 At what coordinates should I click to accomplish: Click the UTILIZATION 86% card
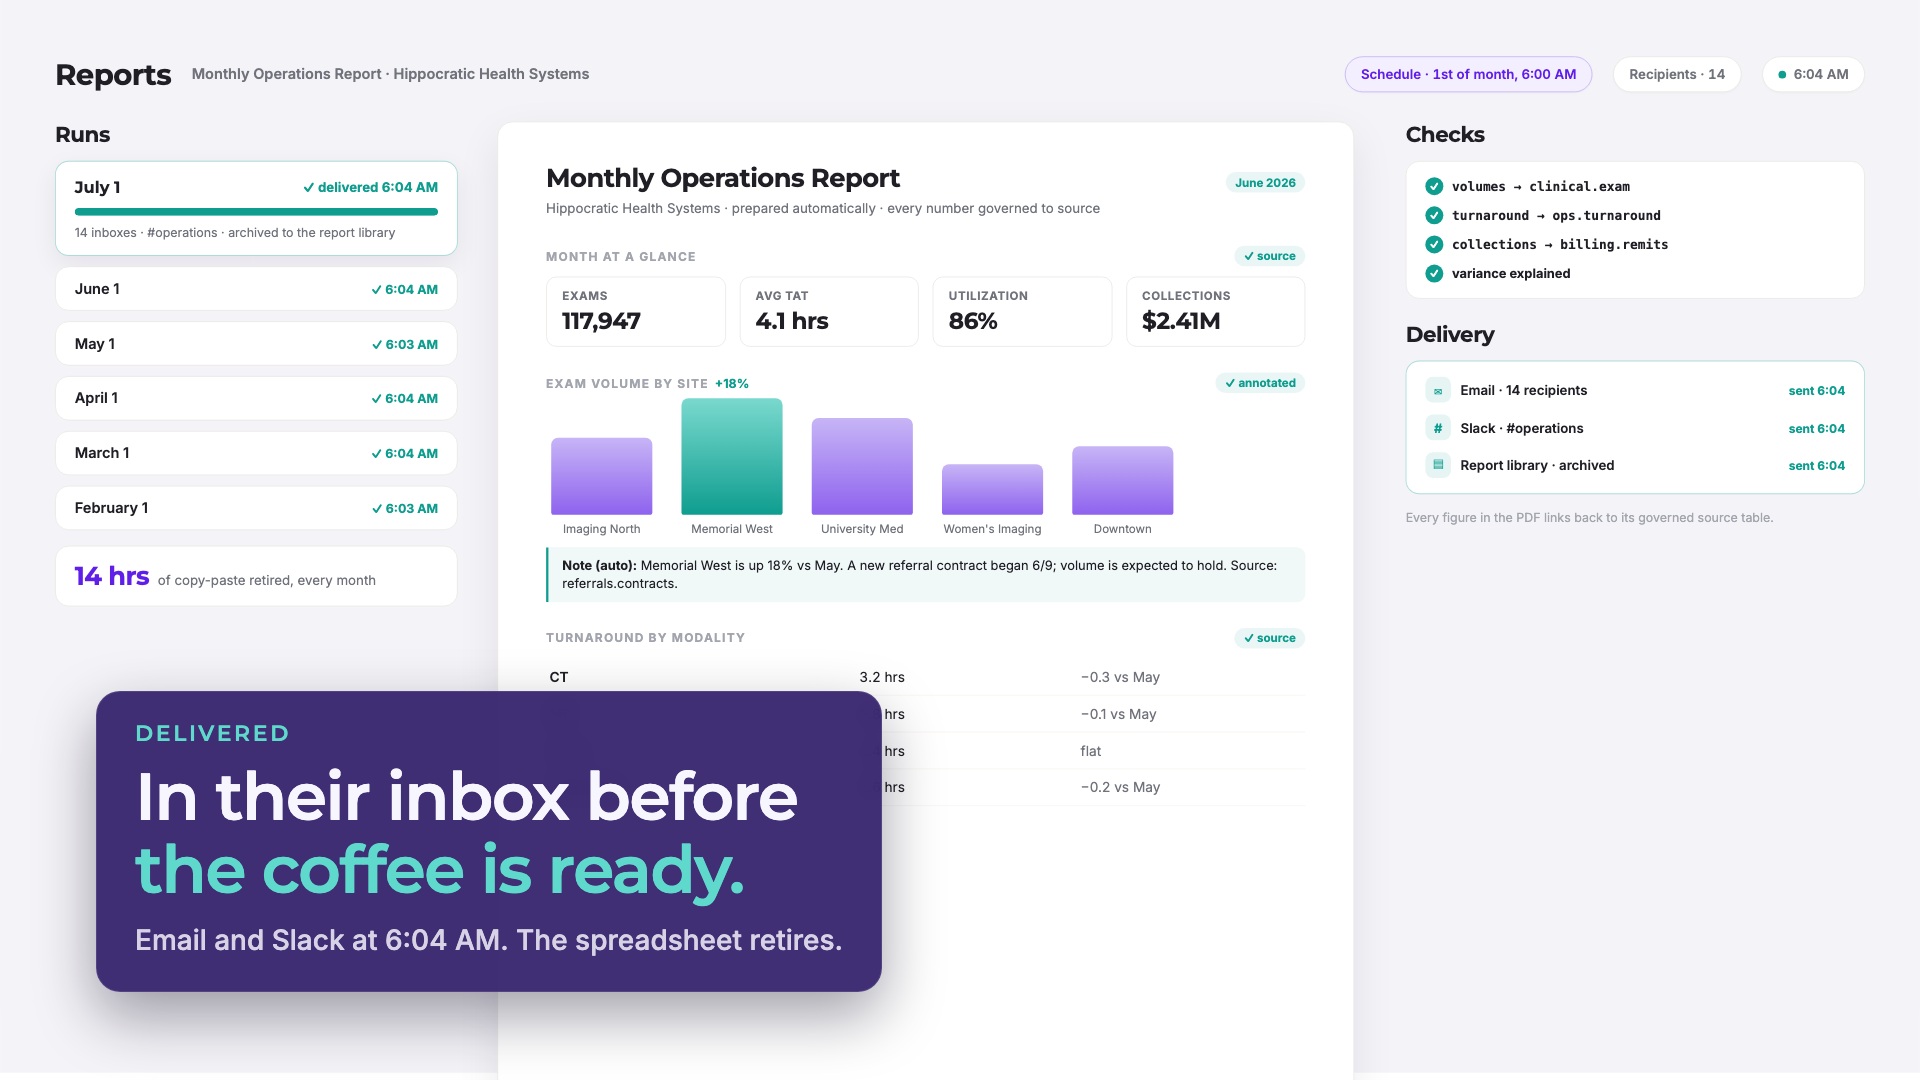tap(1022, 312)
